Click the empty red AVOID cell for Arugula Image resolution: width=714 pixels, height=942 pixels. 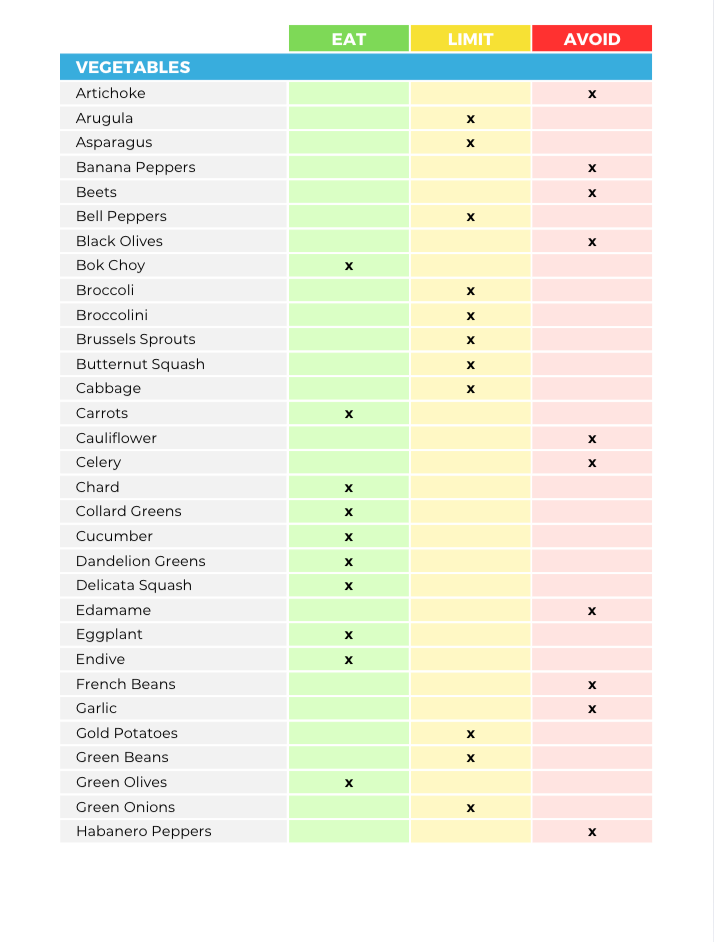[592, 118]
